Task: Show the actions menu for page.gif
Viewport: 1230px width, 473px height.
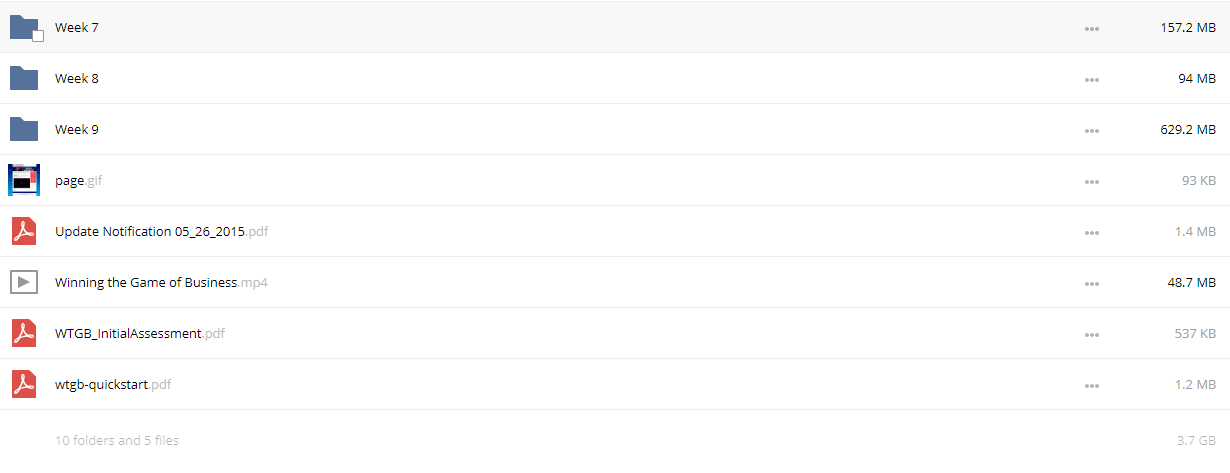Action: point(1092,182)
